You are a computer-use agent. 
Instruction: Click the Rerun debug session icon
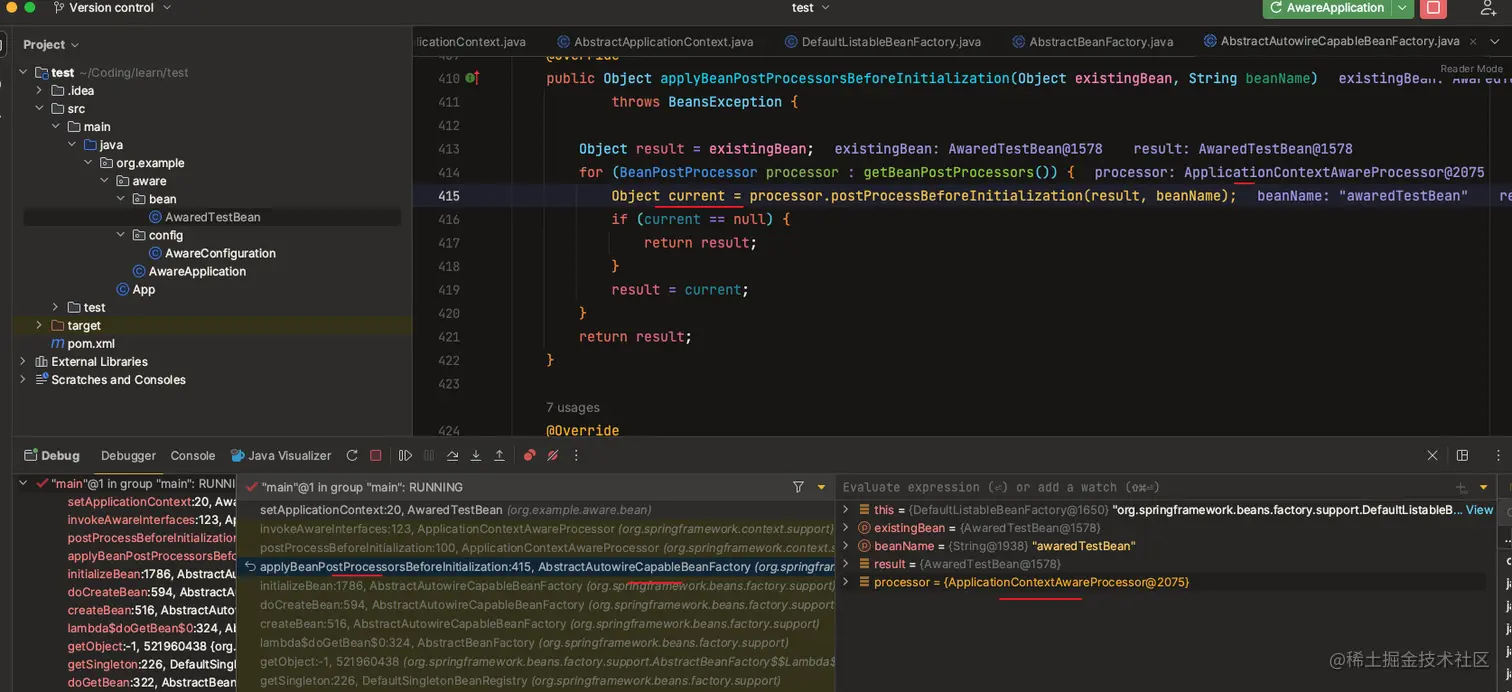tap(352, 455)
